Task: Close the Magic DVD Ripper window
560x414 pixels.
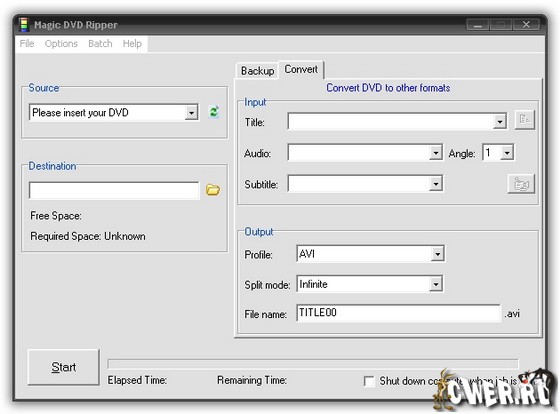Action: click(x=526, y=24)
